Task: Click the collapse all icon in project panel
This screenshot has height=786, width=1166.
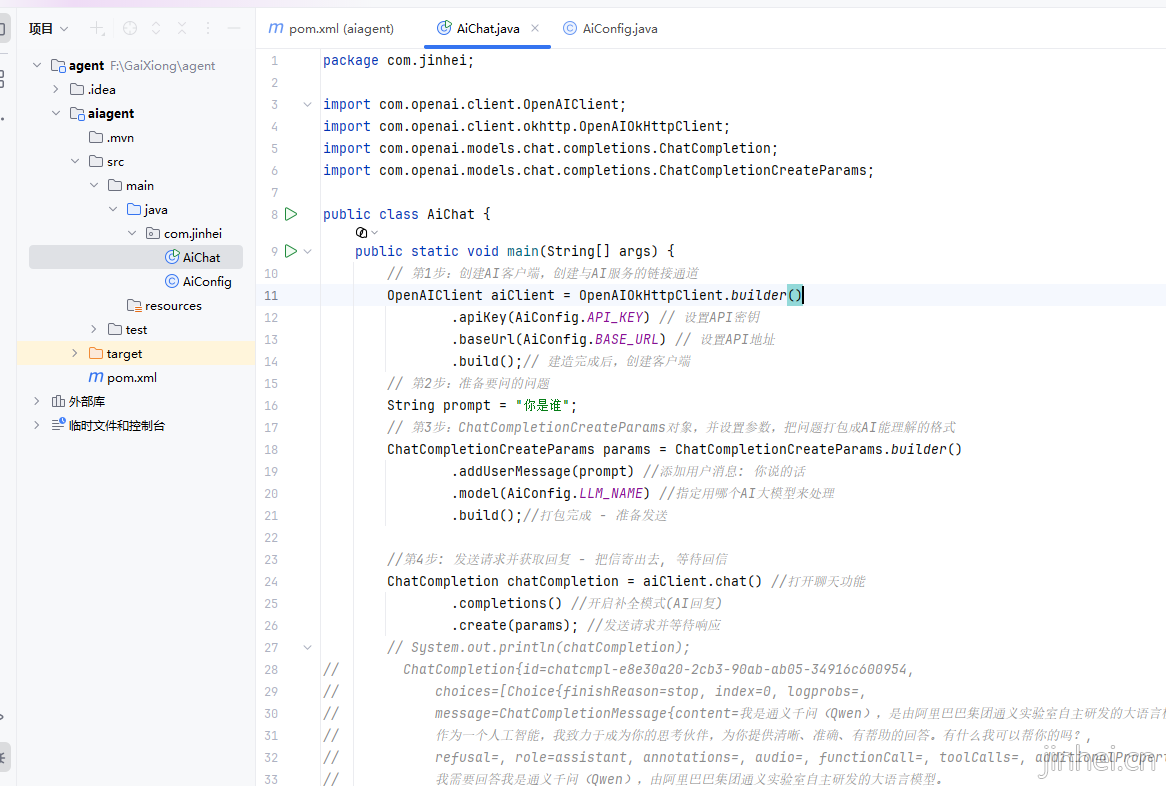Action: (x=181, y=28)
